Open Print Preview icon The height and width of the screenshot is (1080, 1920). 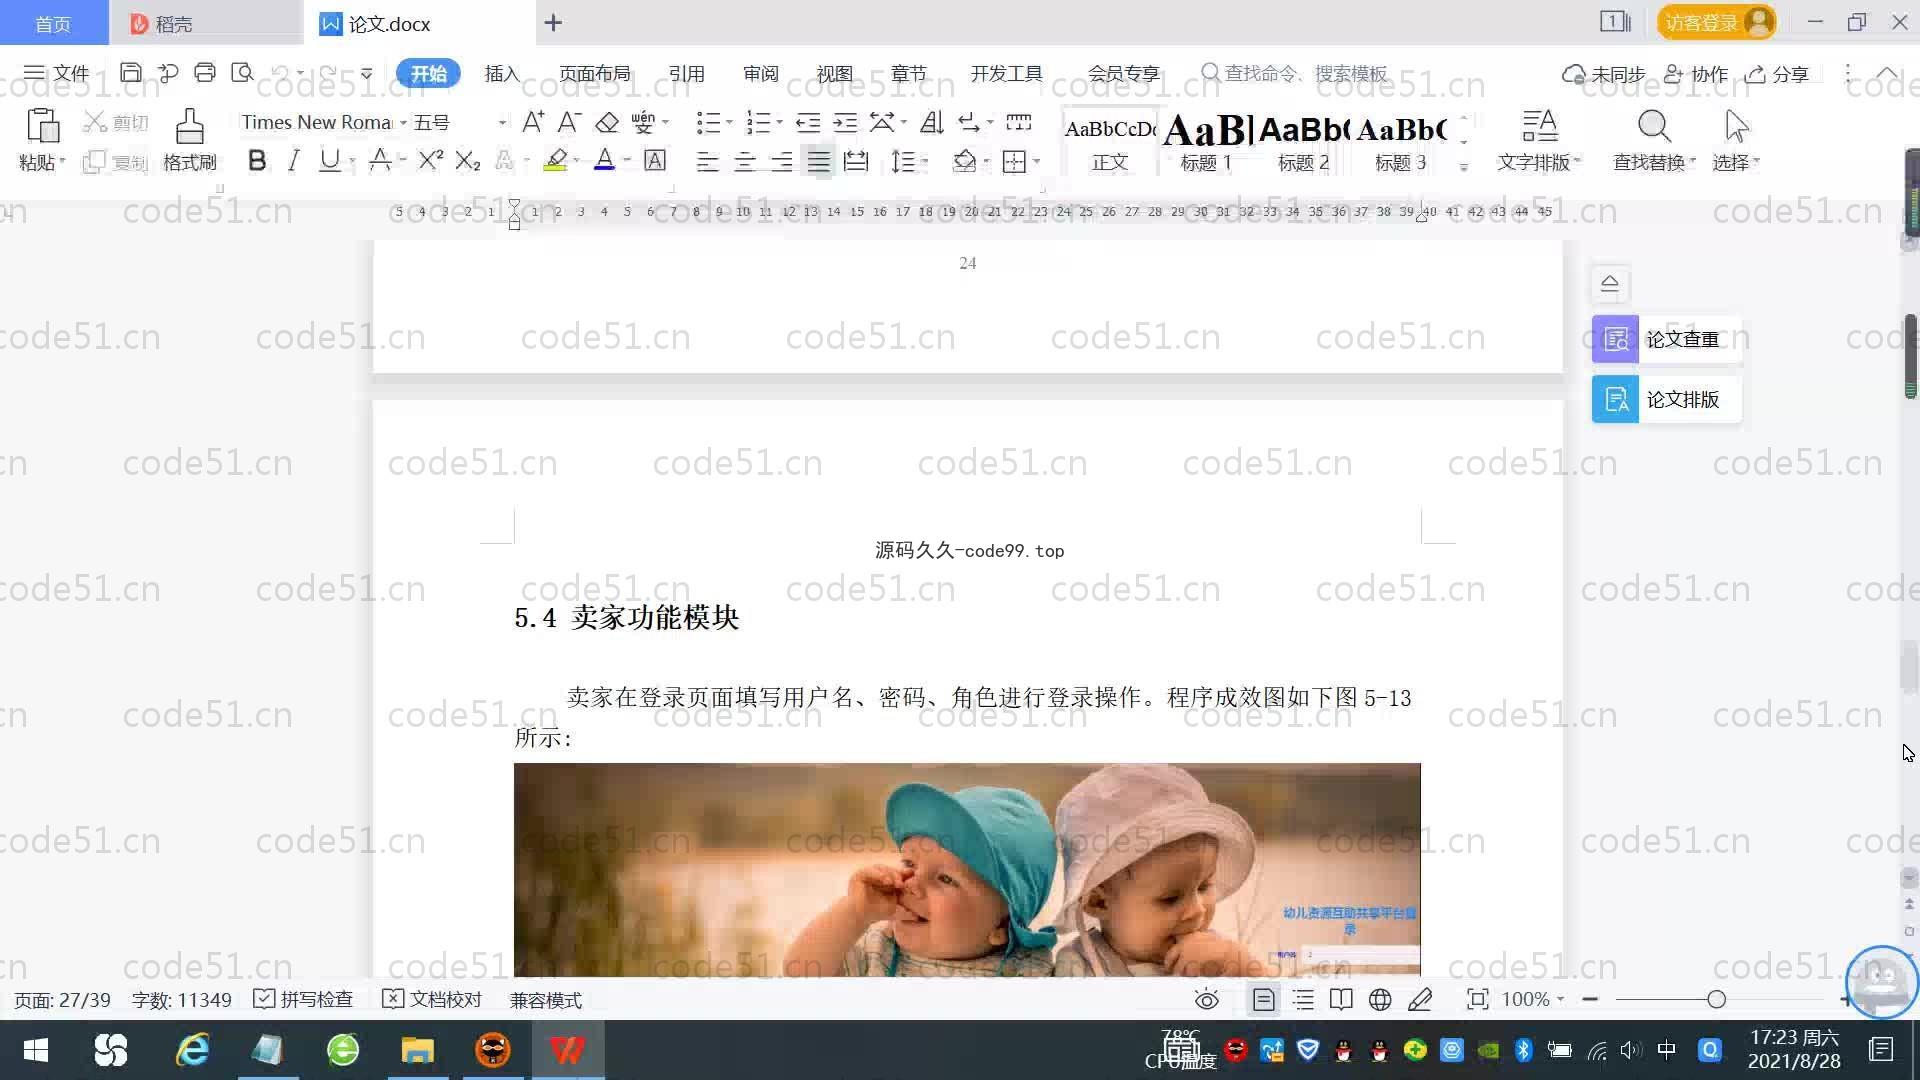[x=242, y=73]
